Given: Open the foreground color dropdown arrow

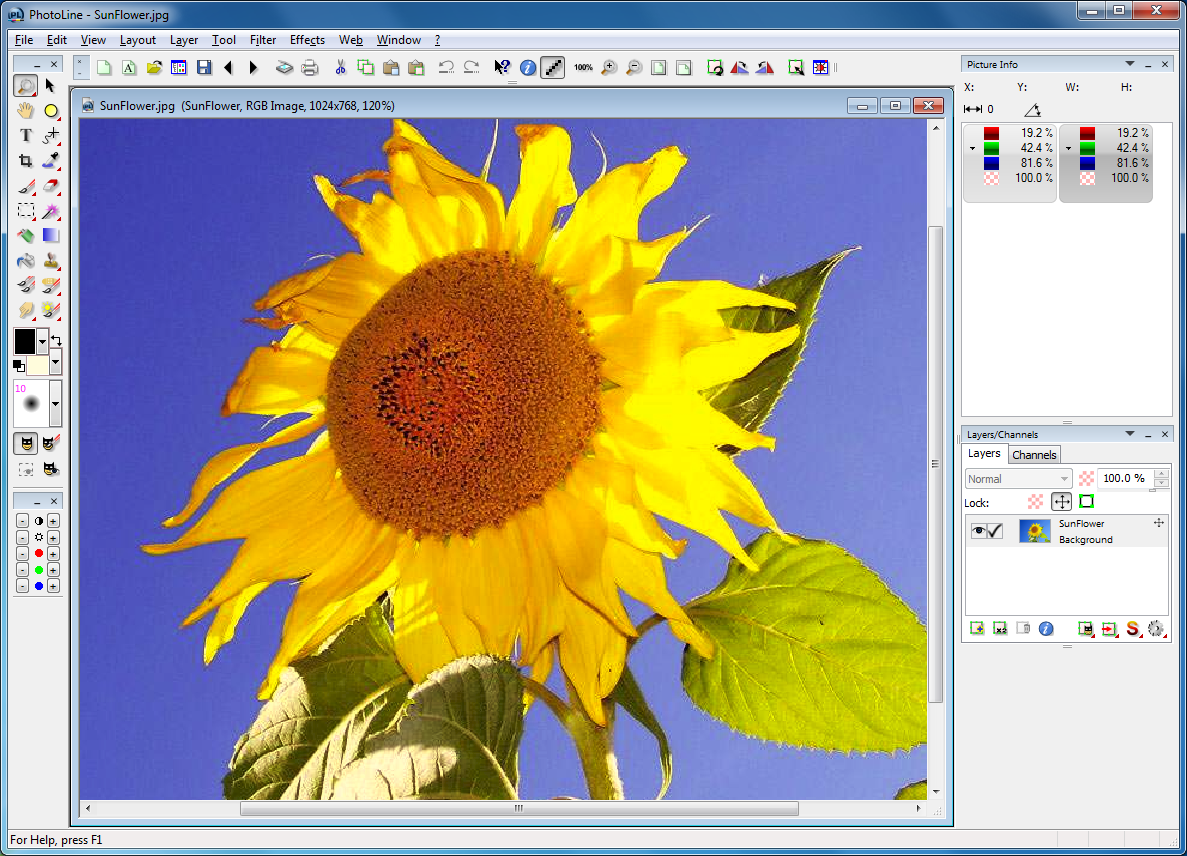Looking at the screenshot, I should coord(42,341).
